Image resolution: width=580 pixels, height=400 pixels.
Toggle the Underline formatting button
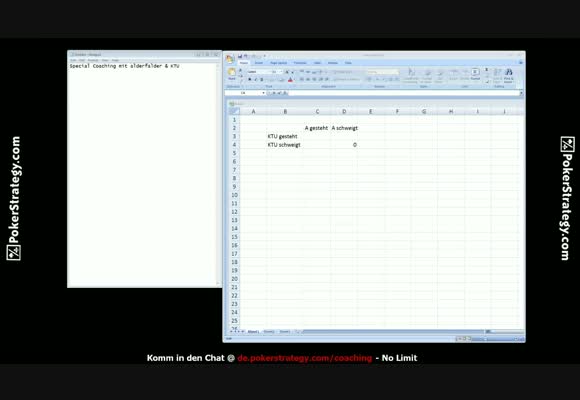click(x=262, y=79)
